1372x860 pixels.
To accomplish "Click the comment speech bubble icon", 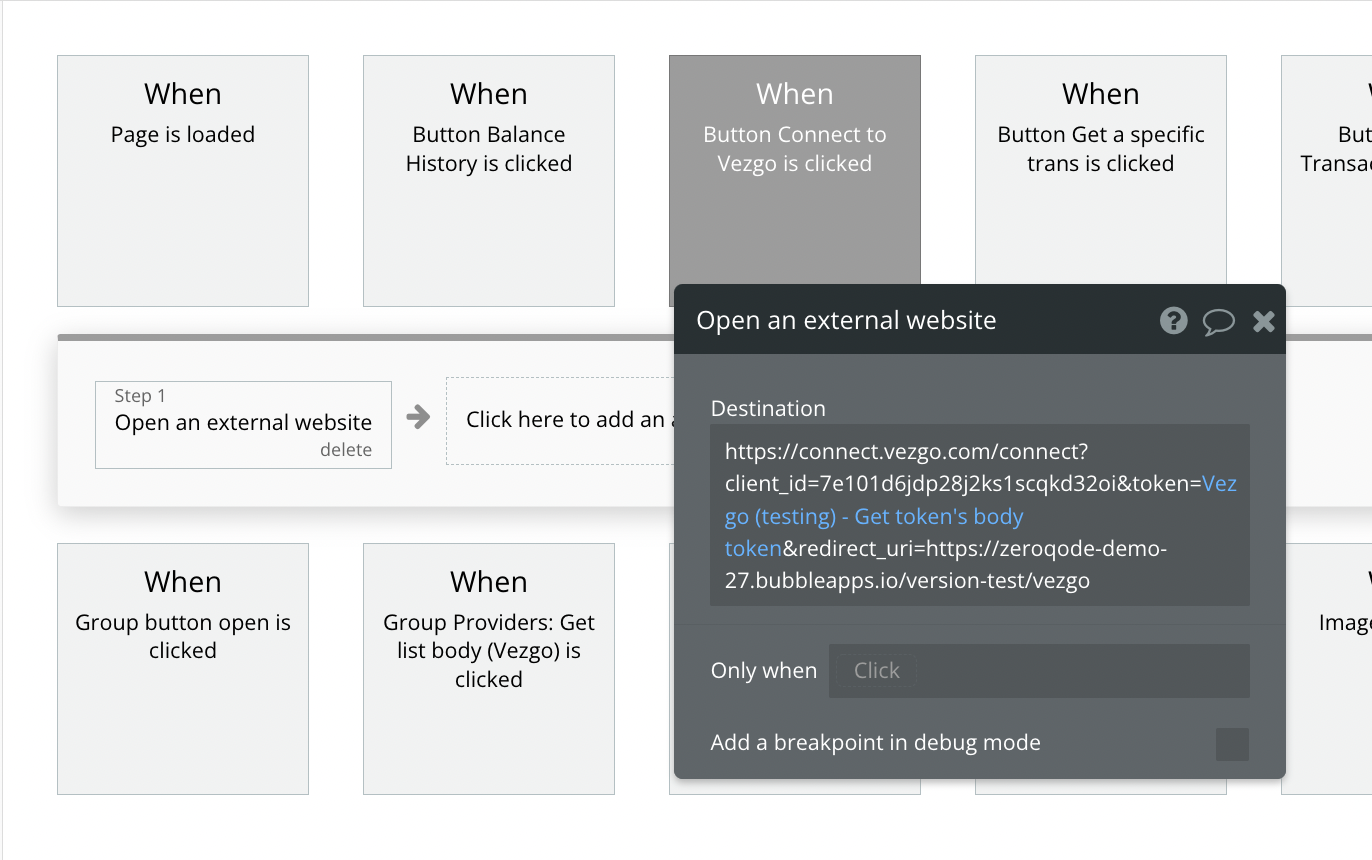I will click(1218, 321).
